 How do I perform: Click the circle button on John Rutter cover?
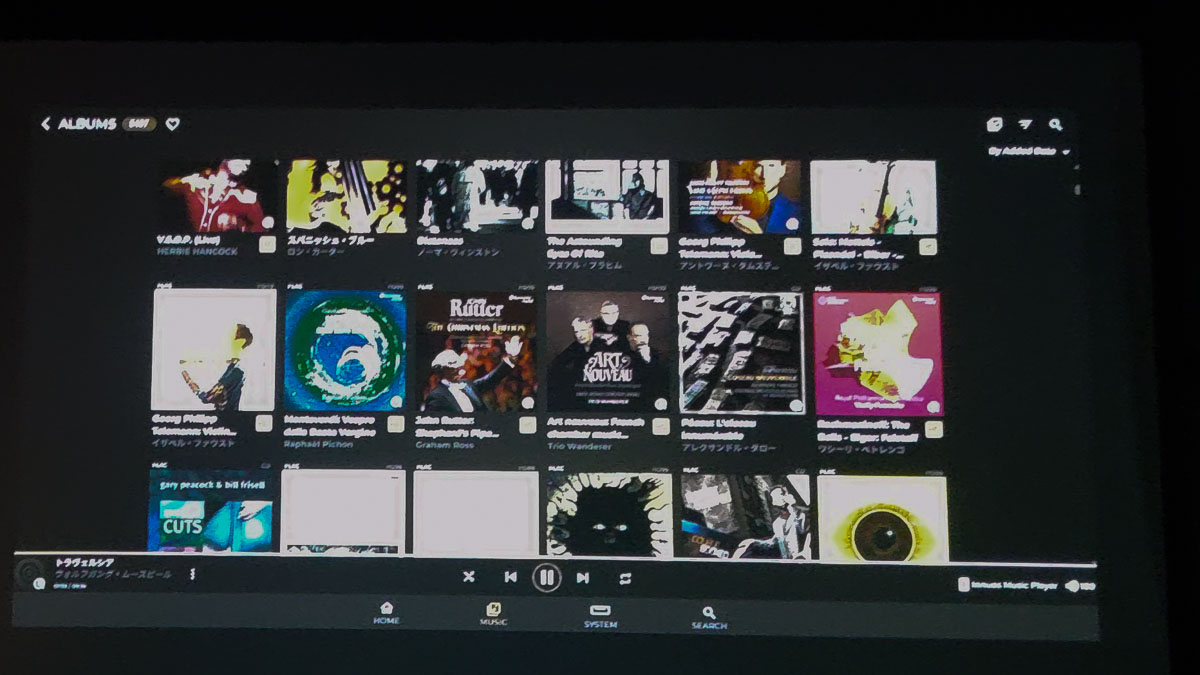coord(528,403)
